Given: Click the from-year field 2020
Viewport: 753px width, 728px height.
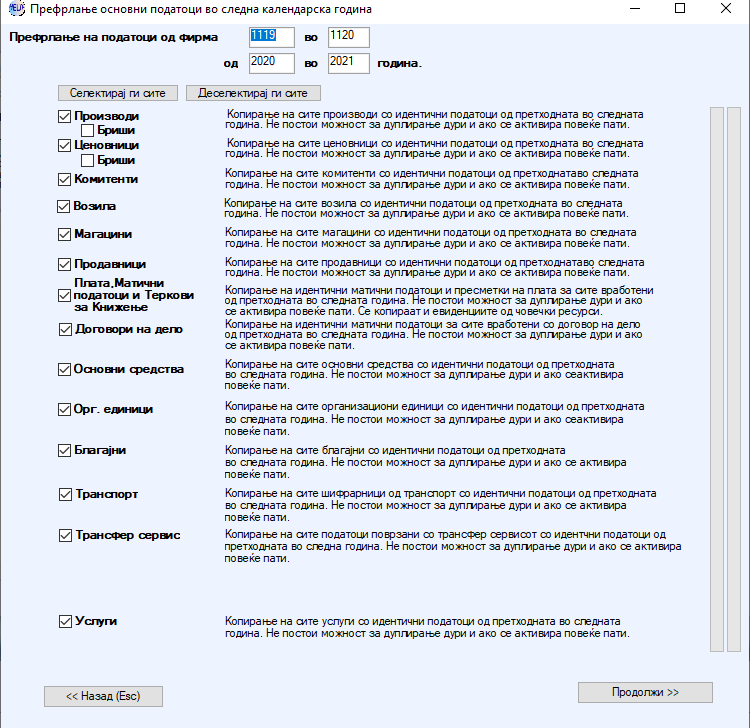Looking at the screenshot, I should [272, 63].
